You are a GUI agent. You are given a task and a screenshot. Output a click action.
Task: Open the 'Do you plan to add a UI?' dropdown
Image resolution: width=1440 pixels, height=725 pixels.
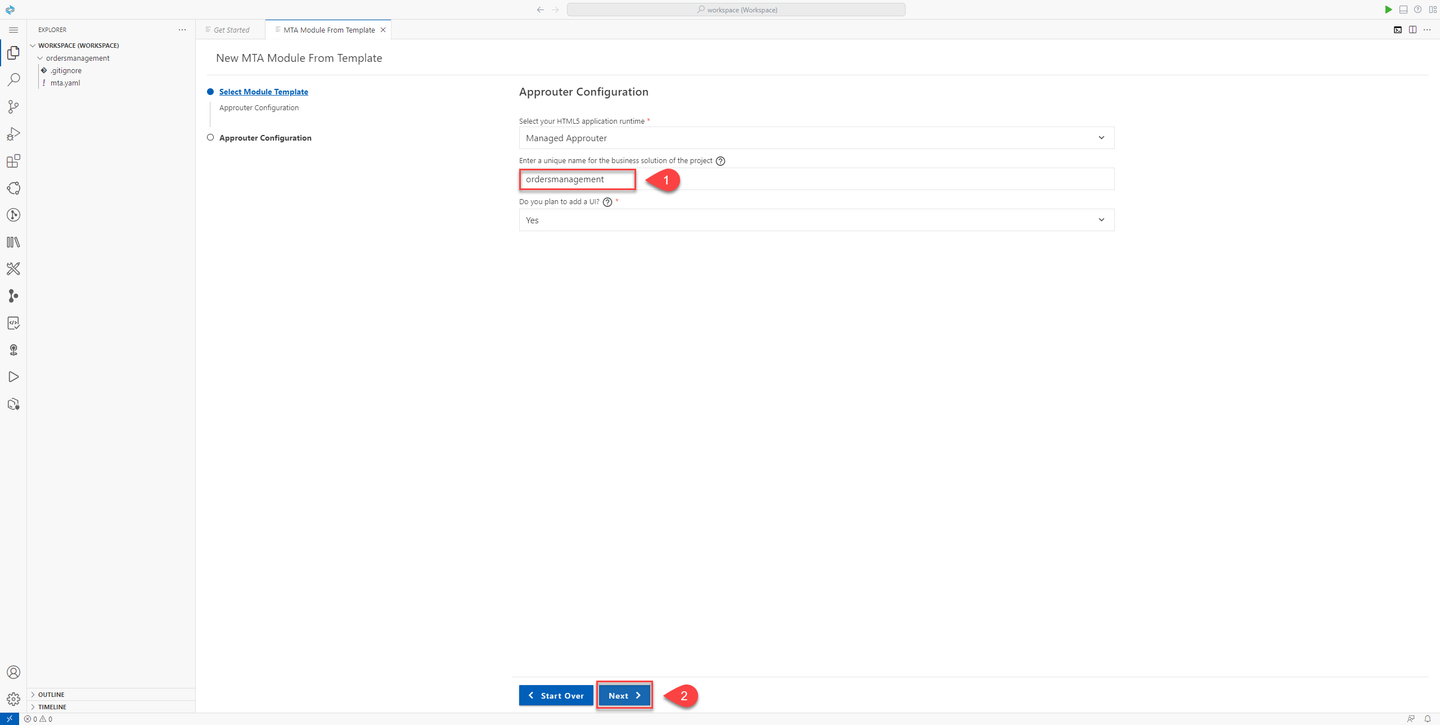816,220
